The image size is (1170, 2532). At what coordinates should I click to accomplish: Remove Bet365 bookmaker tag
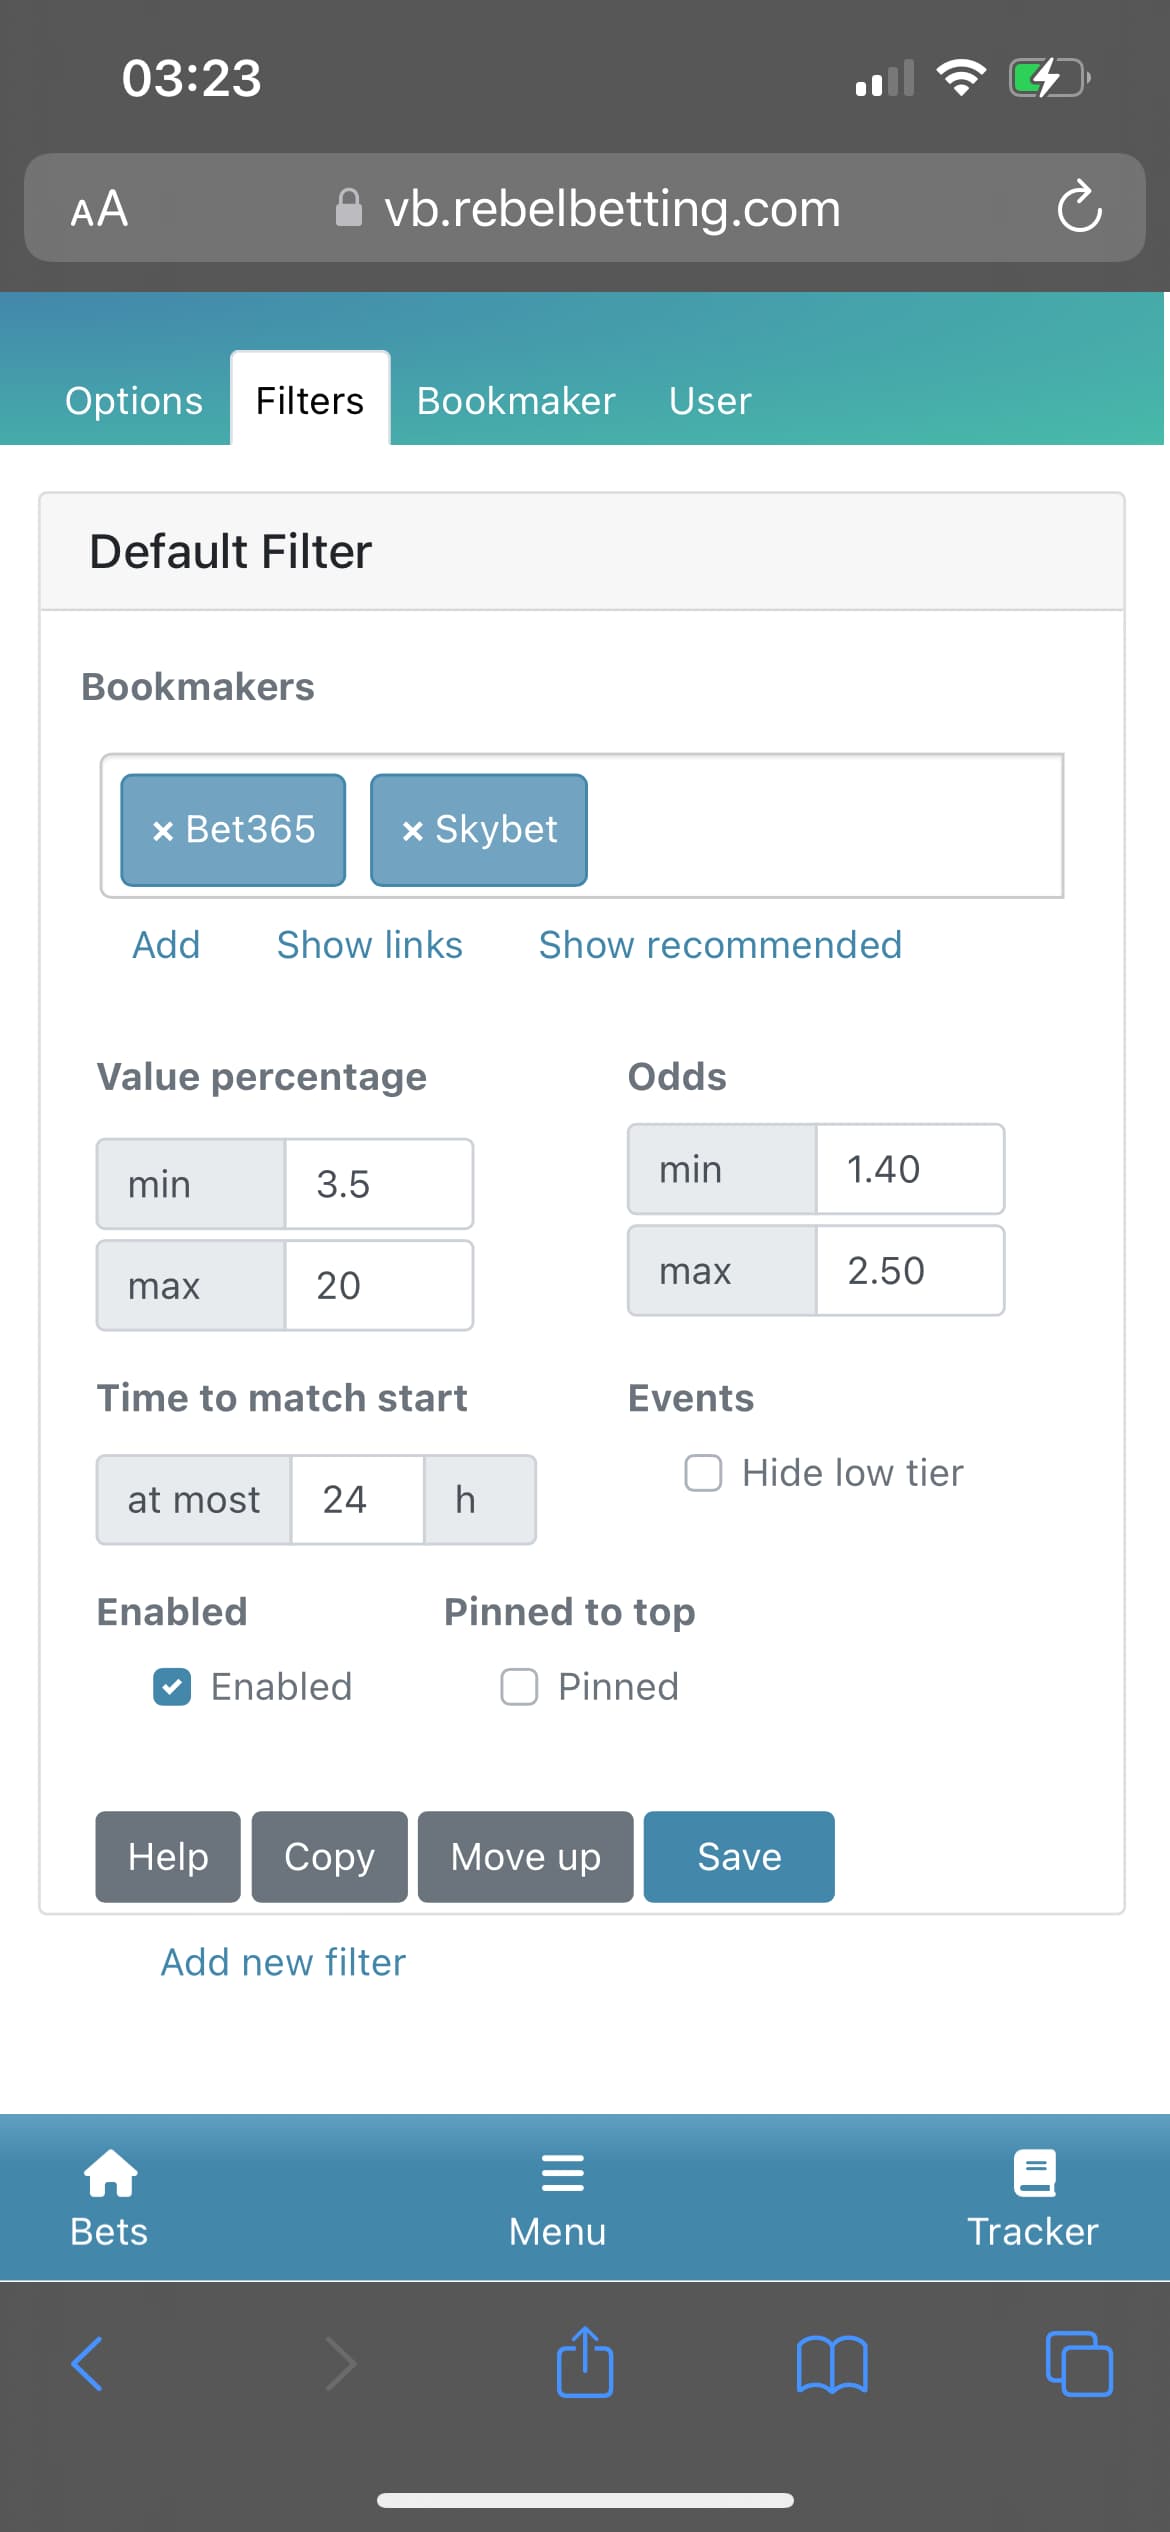[x=163, y=831]
